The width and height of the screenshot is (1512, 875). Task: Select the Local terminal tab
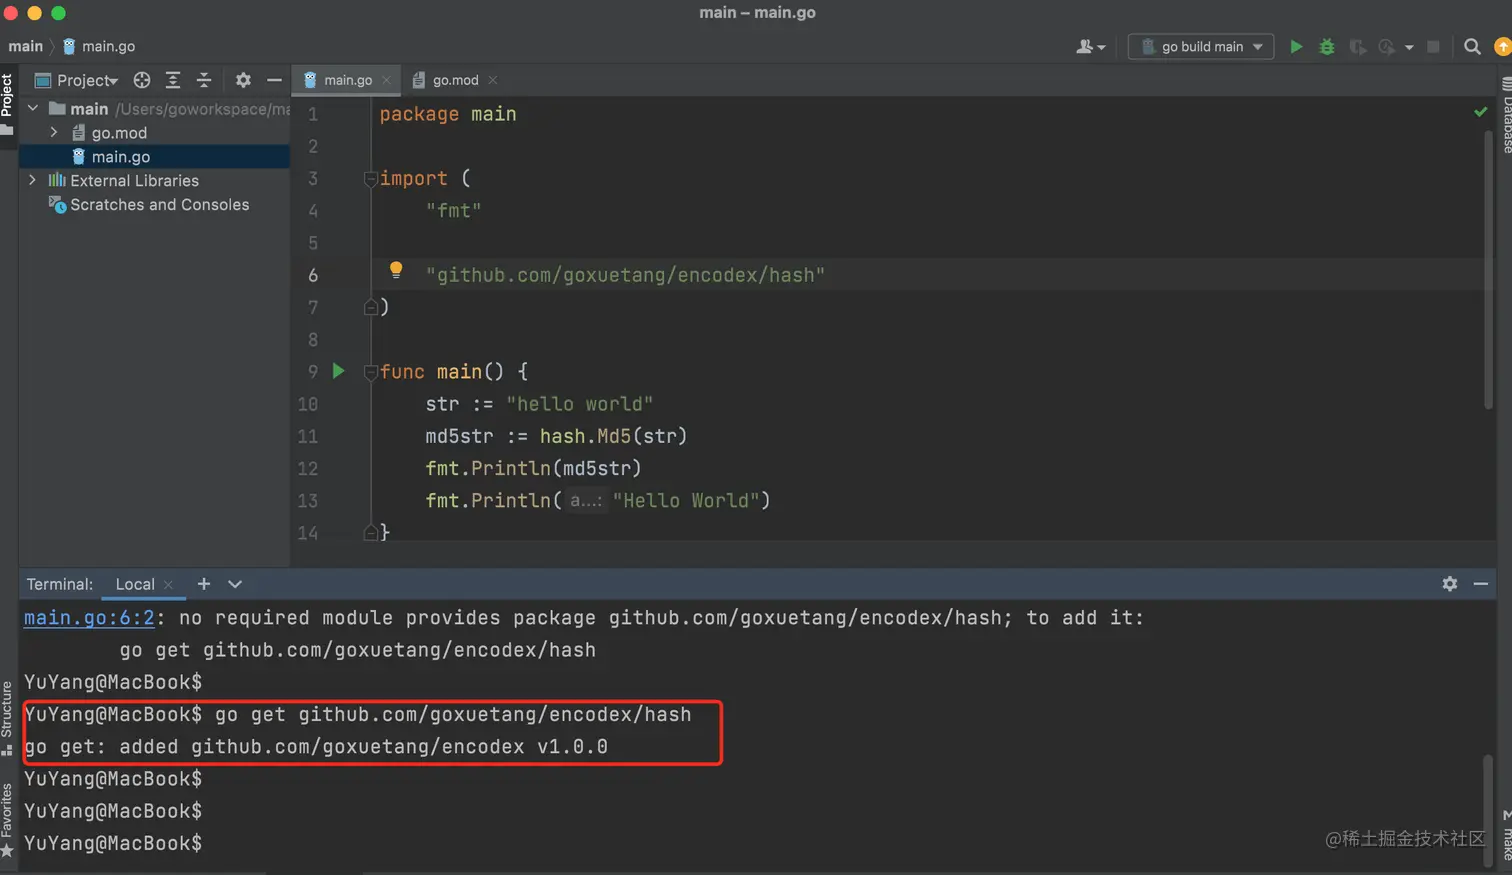tap(134, 584)
